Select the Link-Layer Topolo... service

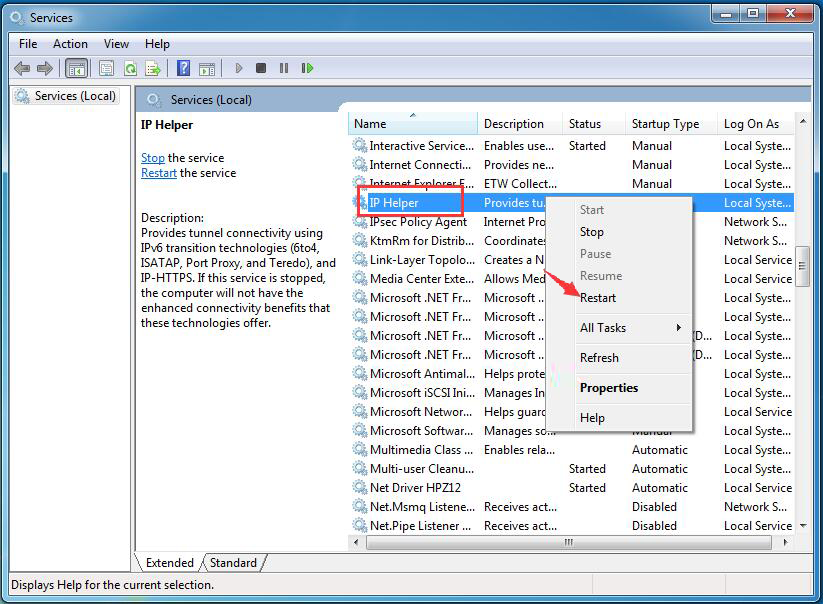(572, 260)
